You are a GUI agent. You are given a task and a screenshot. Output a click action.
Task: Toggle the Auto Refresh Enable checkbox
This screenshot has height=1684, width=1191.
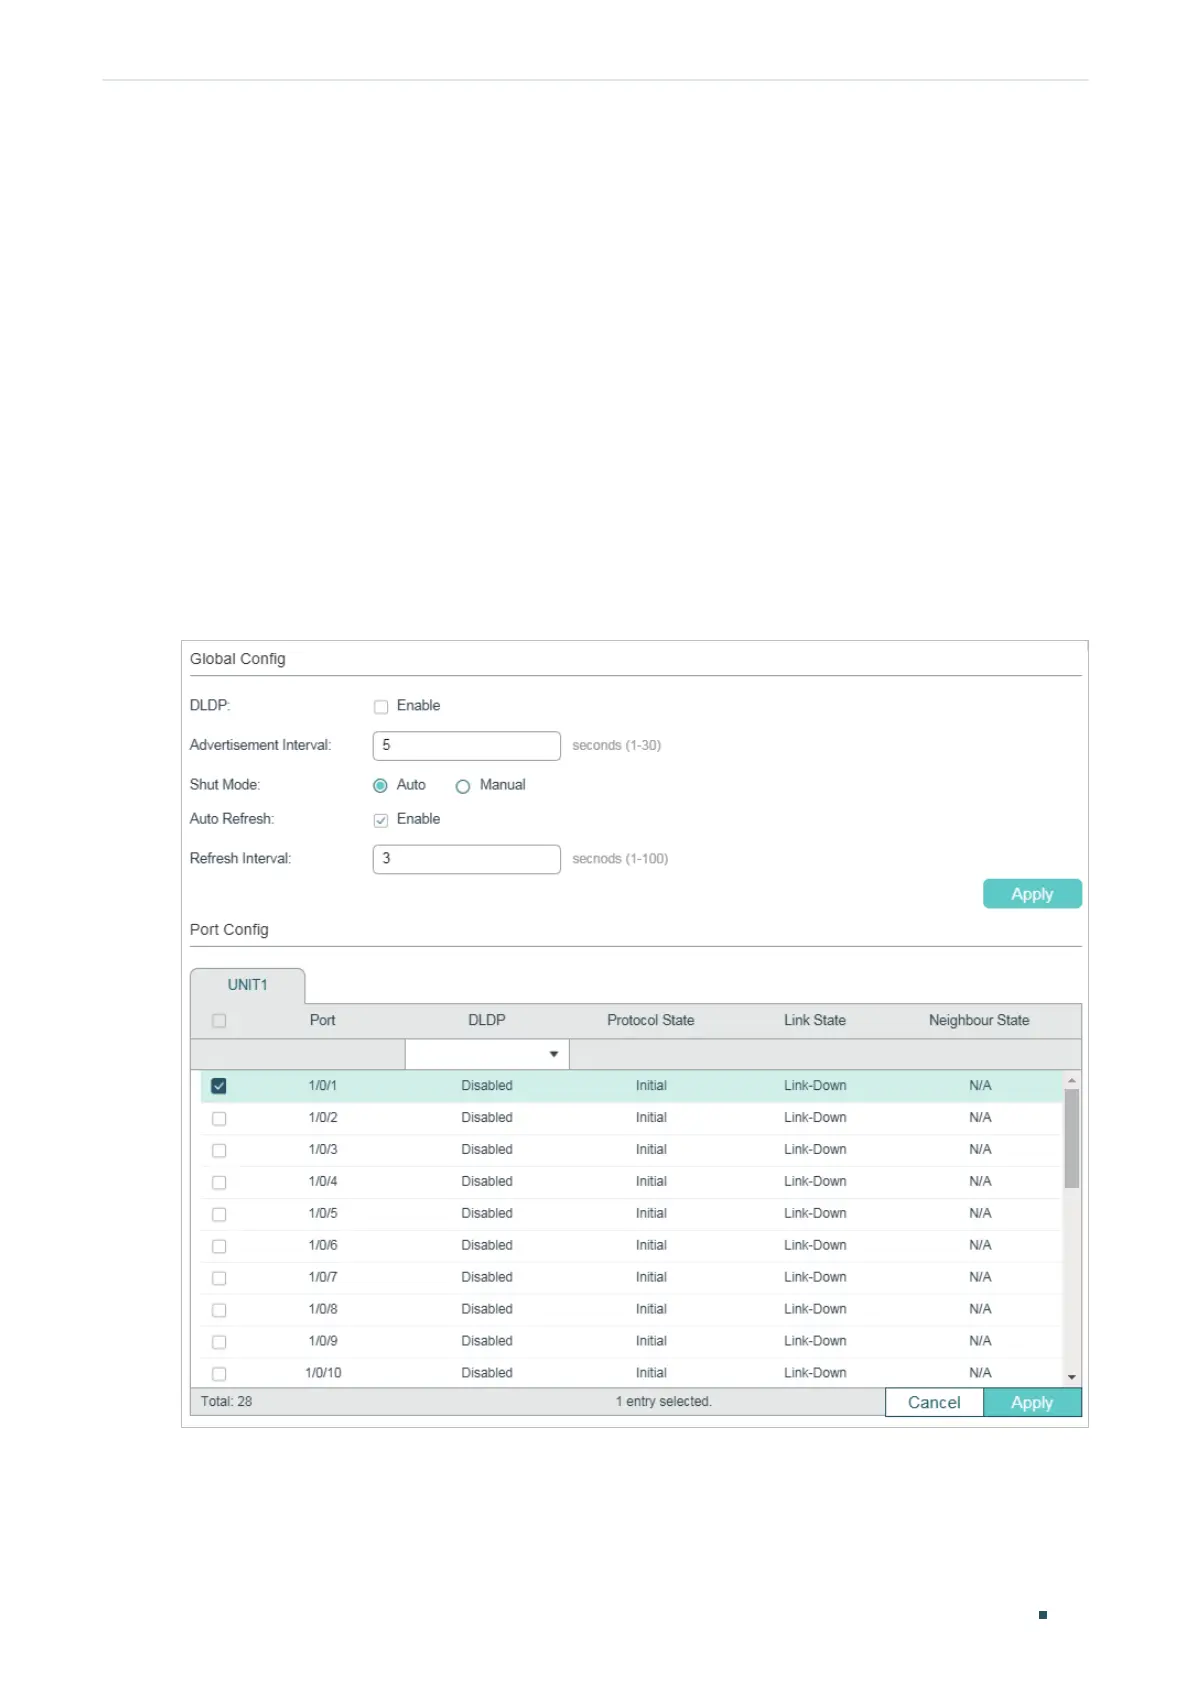(x=381, y=820)
